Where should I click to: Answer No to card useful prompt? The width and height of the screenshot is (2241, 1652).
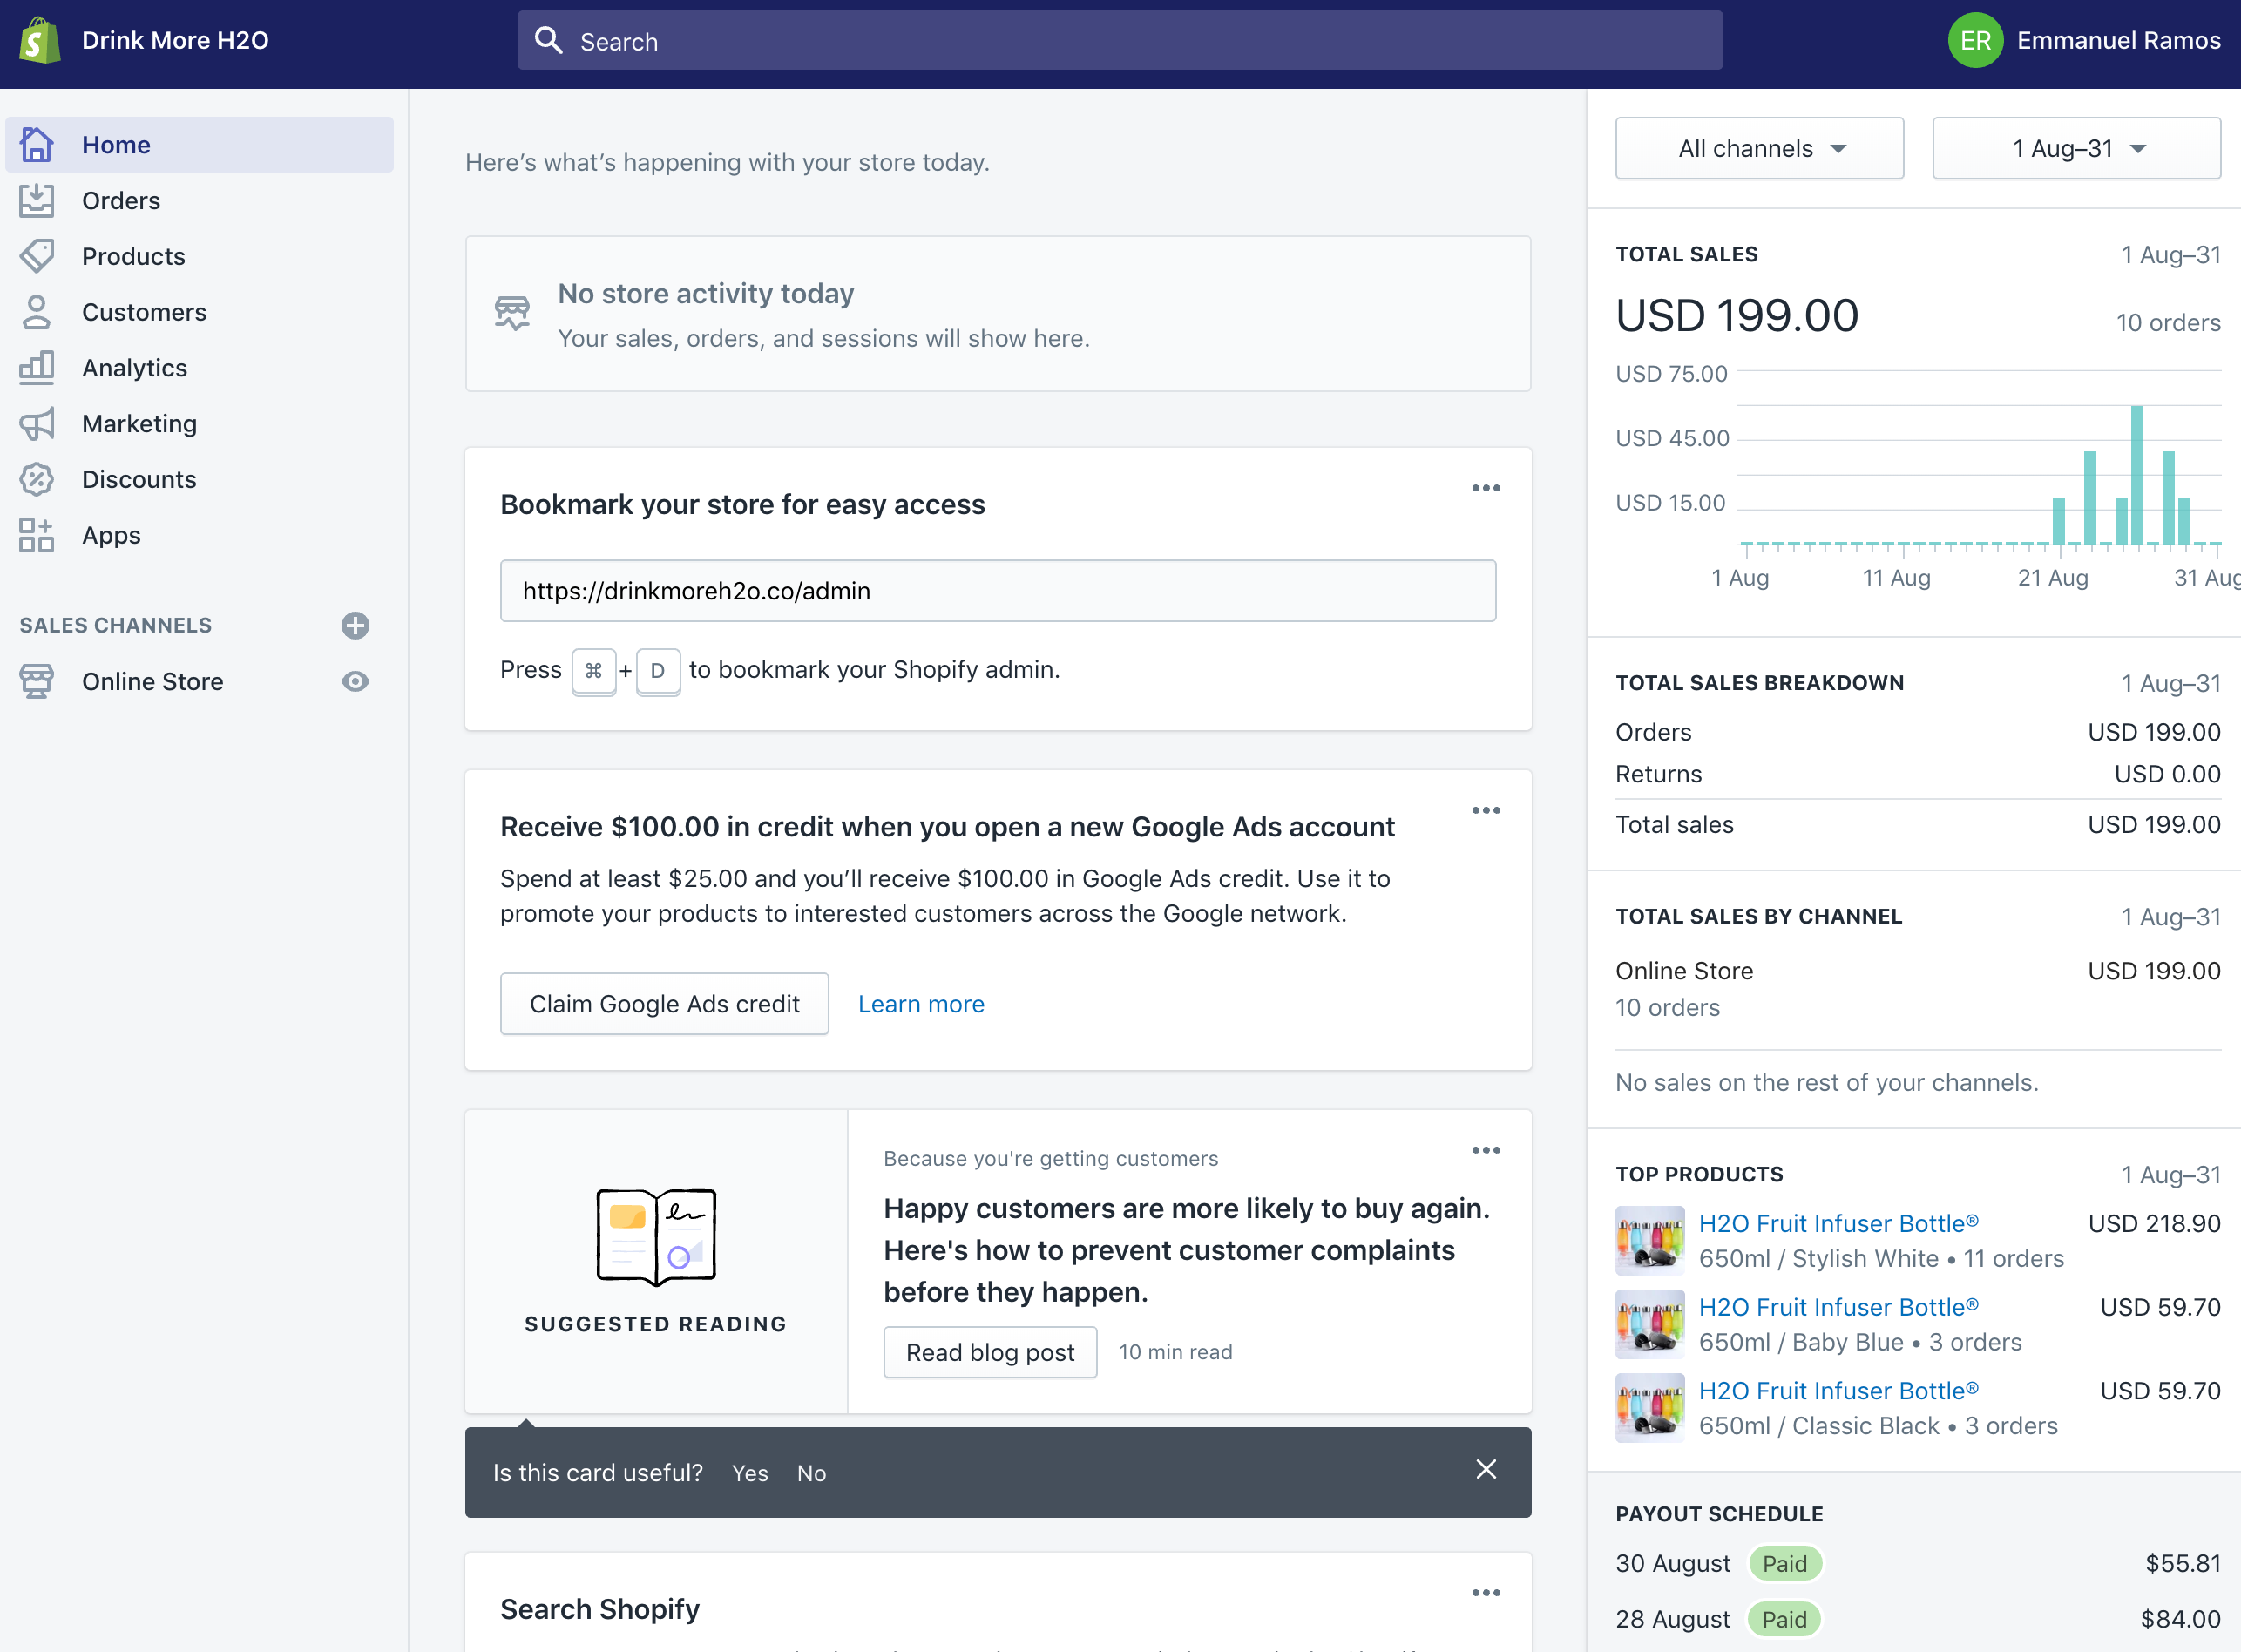coord(811,1473)
